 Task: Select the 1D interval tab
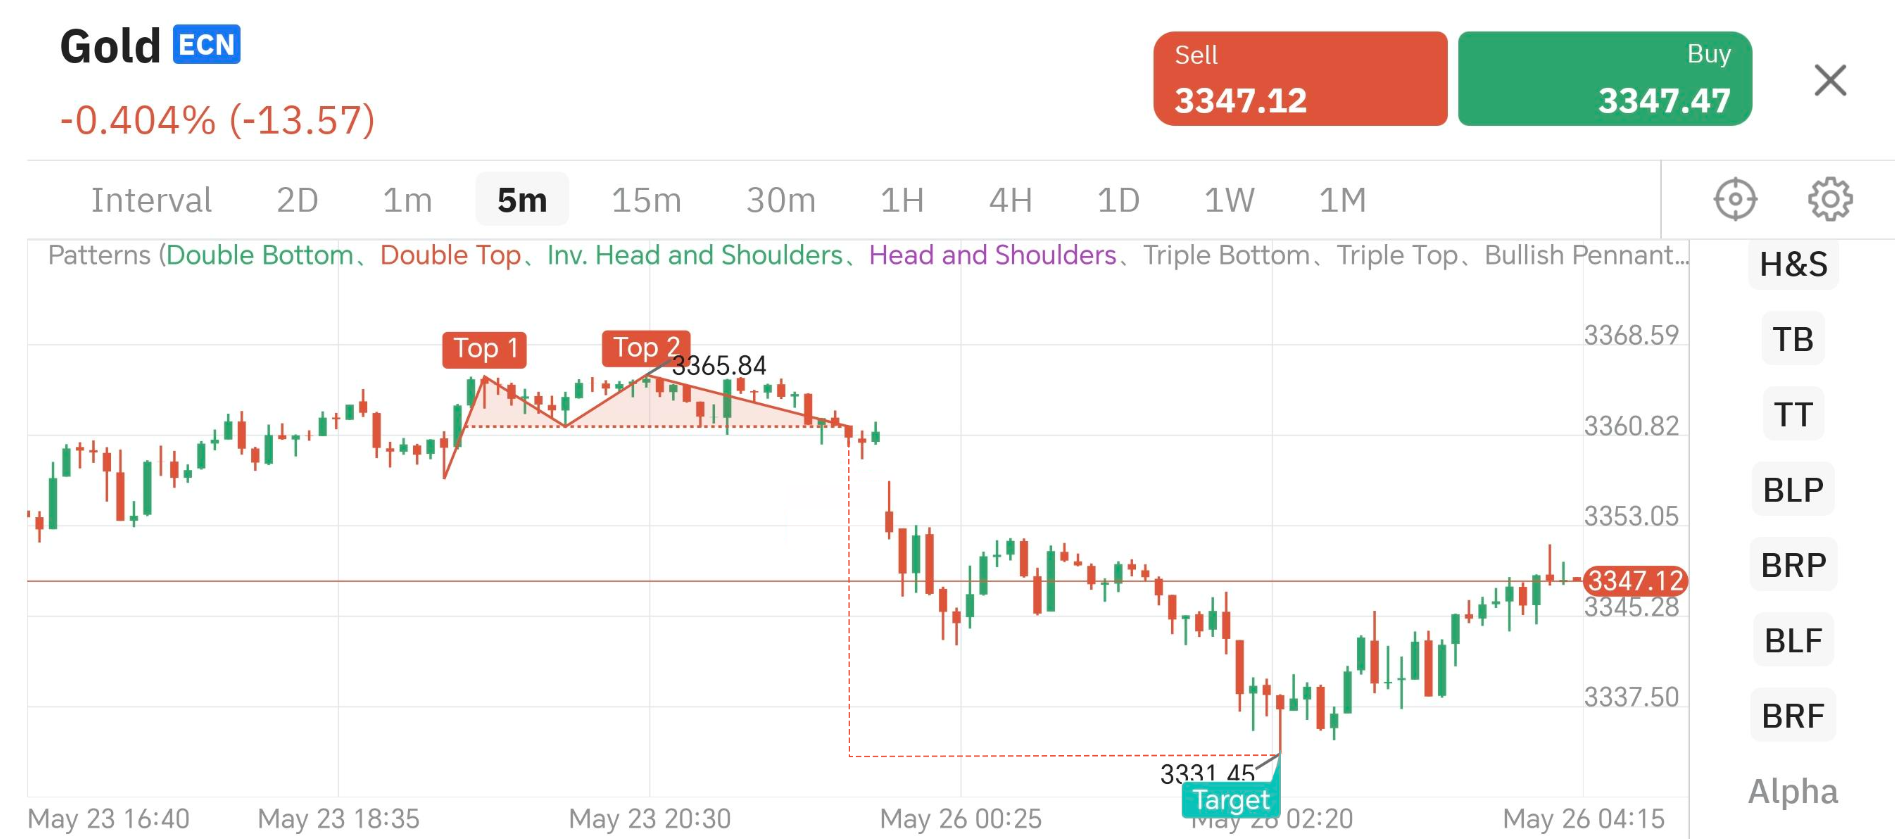click(1118, 200)
